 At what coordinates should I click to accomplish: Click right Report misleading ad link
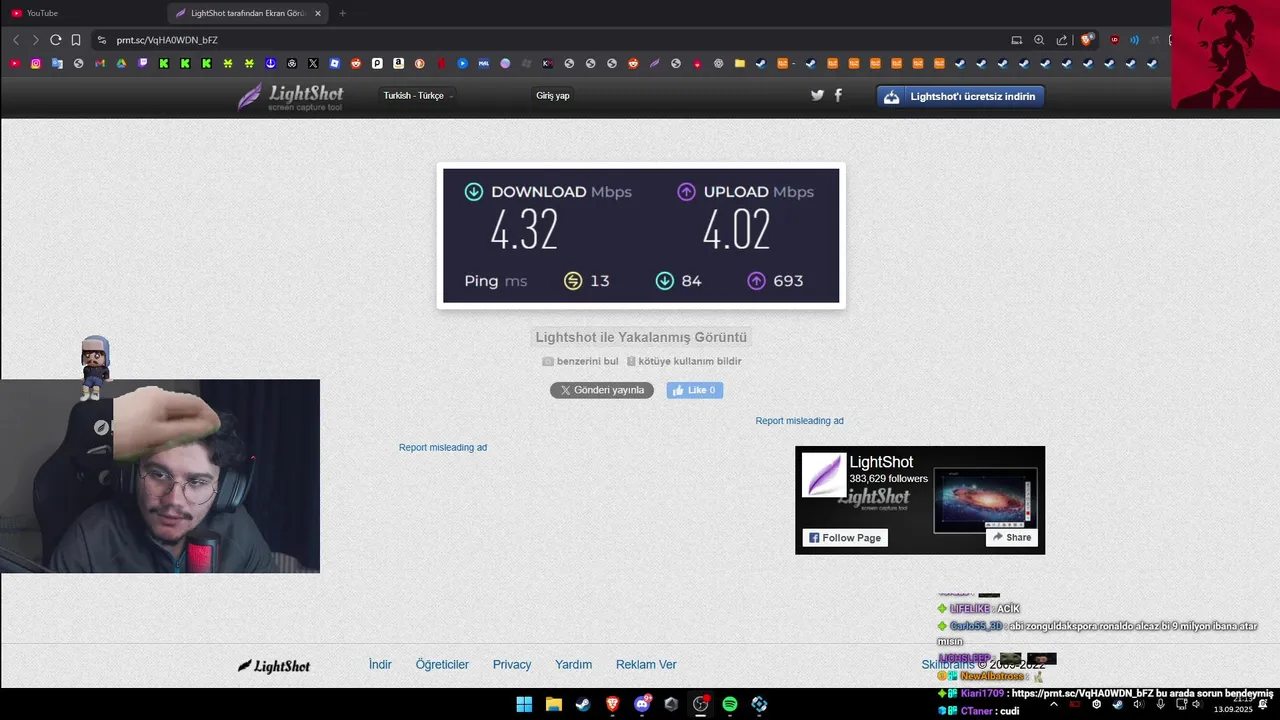(x=800, y=421)
